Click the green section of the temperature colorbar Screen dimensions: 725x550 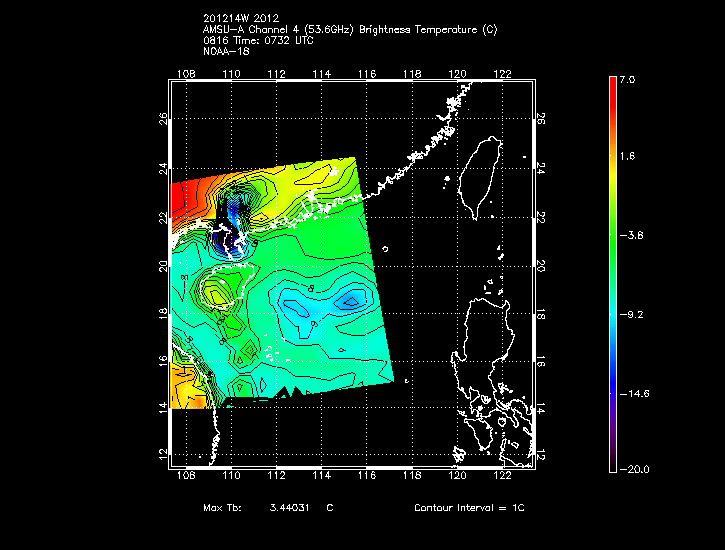click(x=613, y=240)
